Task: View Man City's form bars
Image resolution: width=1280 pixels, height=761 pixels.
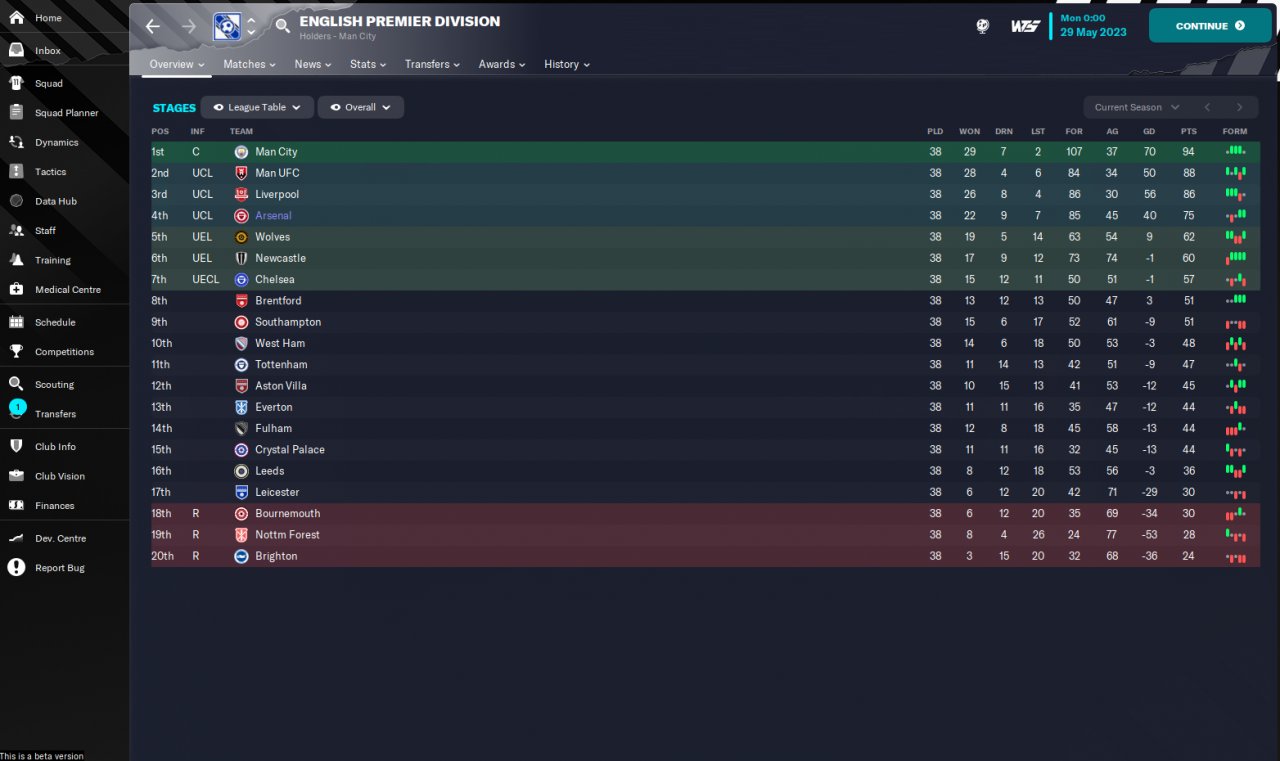Action: click(1236, 152)
